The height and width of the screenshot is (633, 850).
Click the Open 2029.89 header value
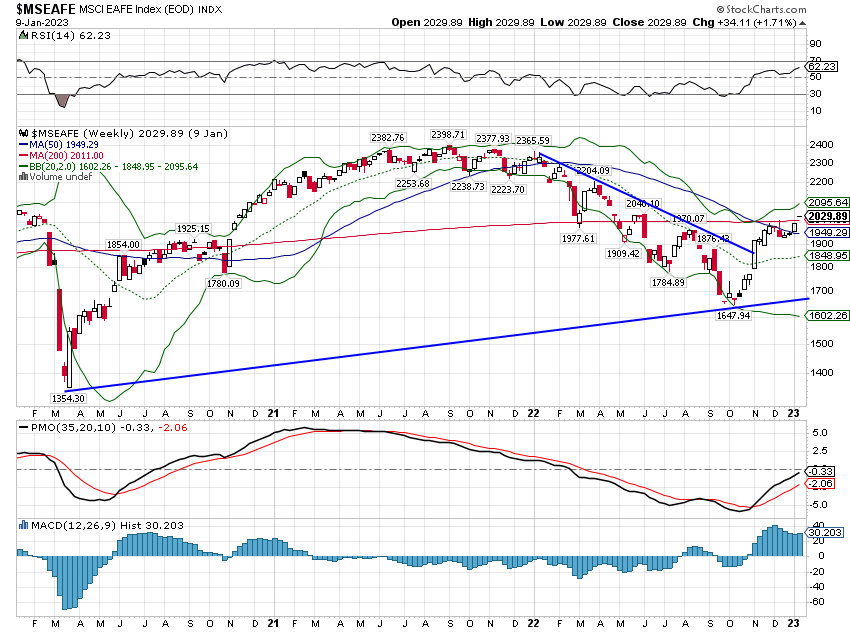427,22
